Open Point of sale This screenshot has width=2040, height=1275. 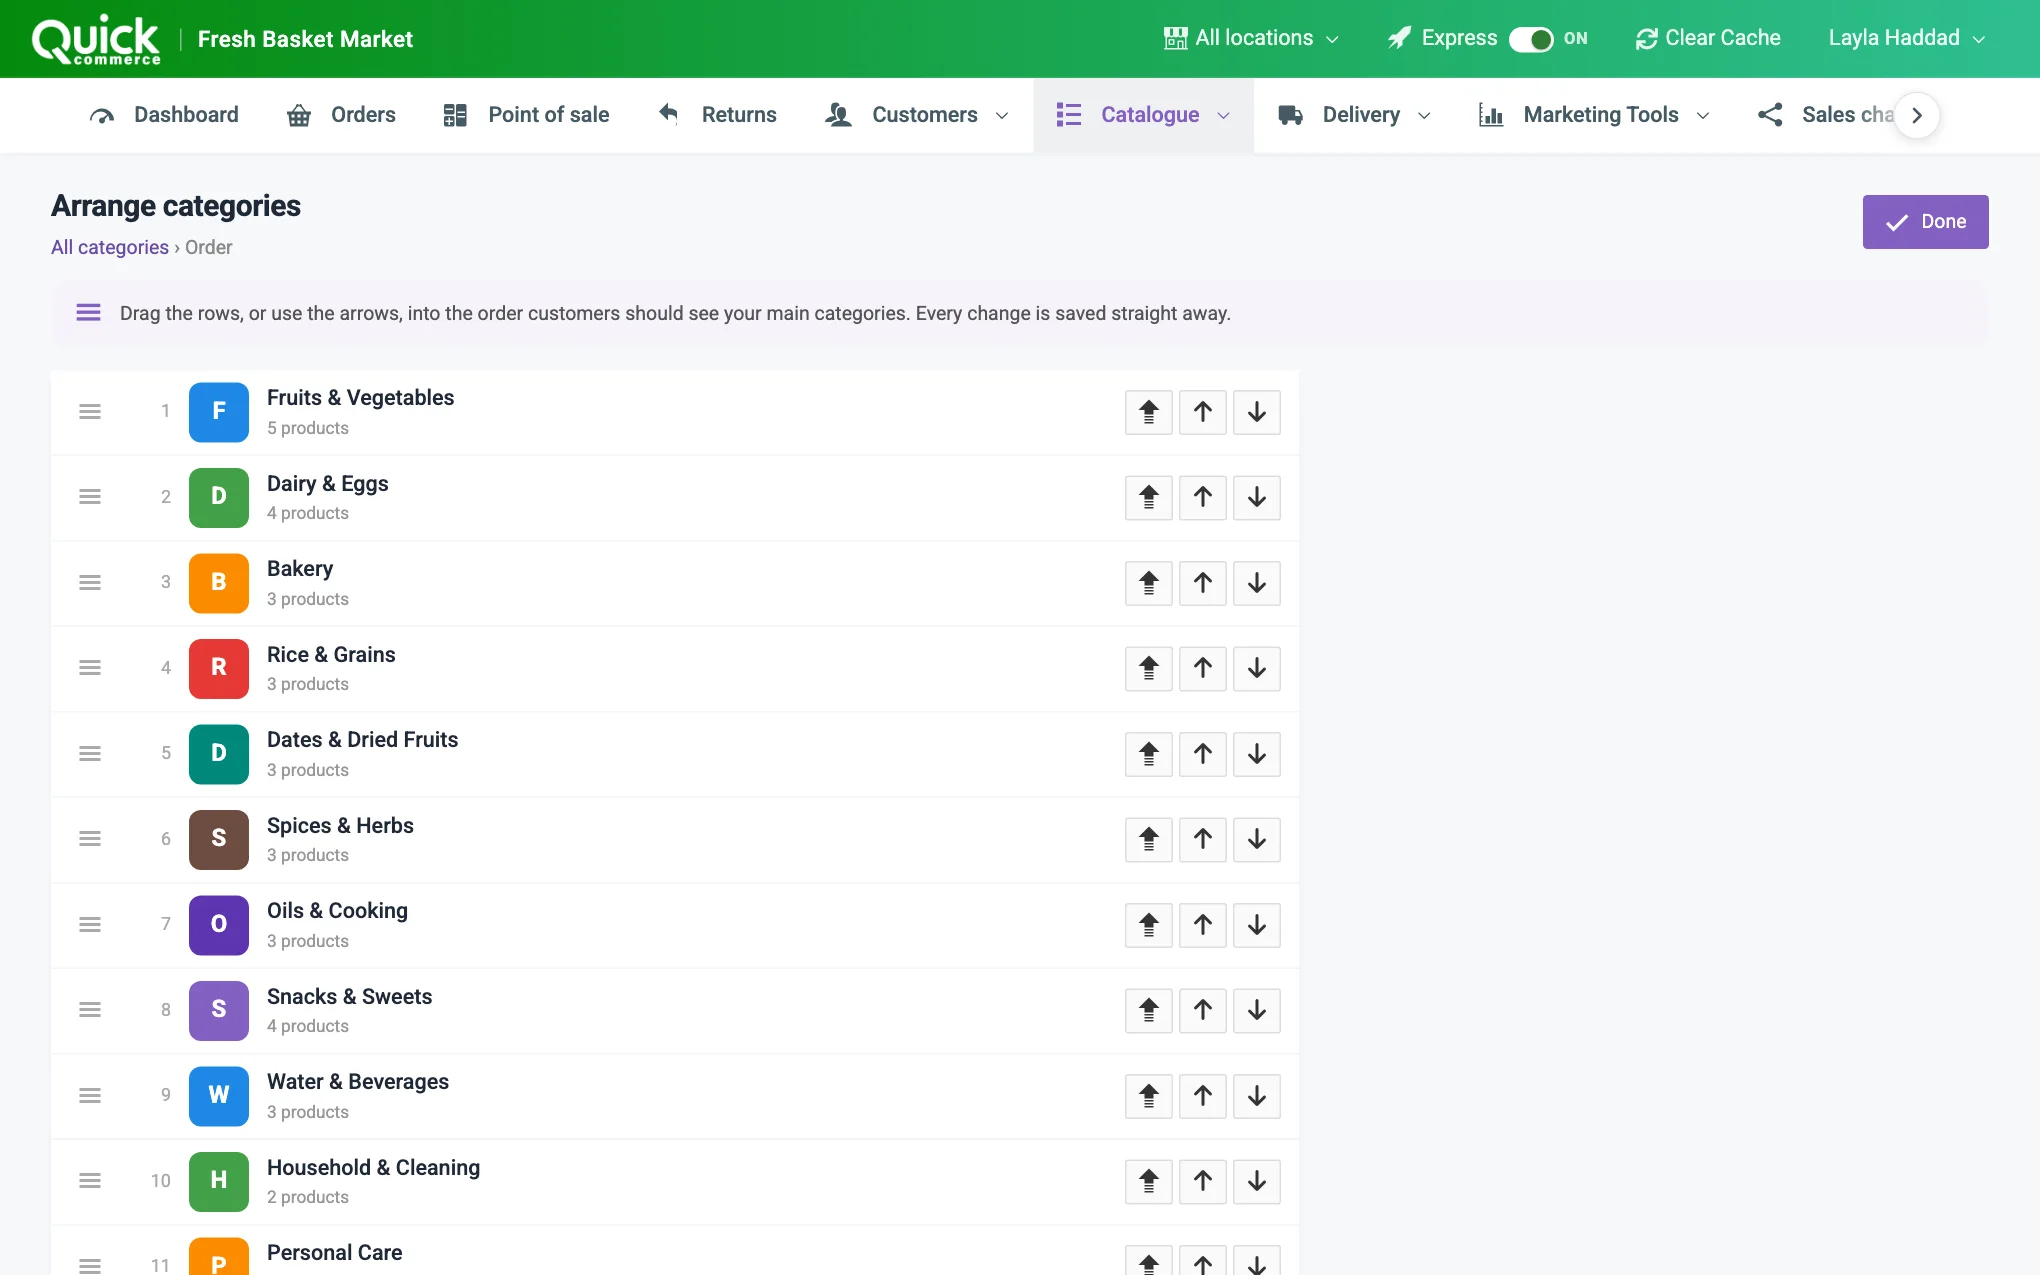click(526, 115)
